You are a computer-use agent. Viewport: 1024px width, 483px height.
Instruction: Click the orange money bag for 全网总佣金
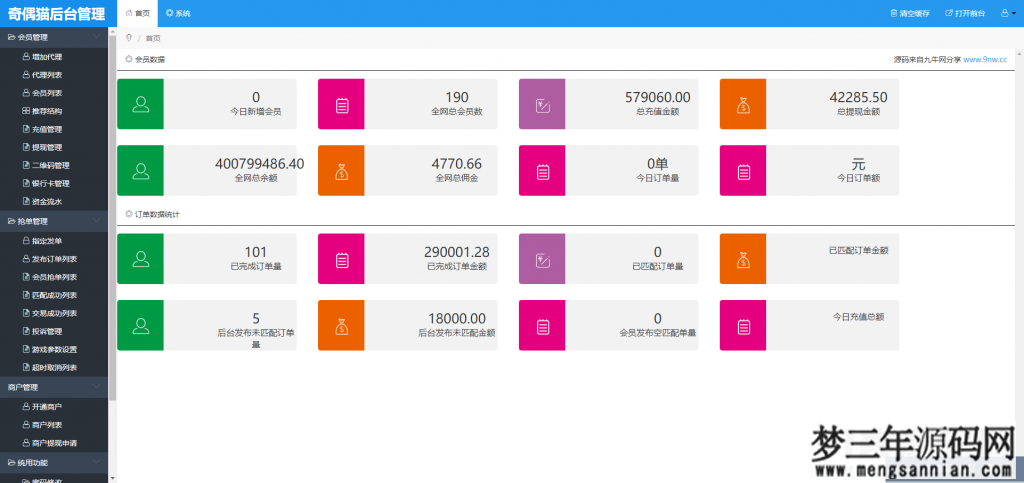point(341,170)
